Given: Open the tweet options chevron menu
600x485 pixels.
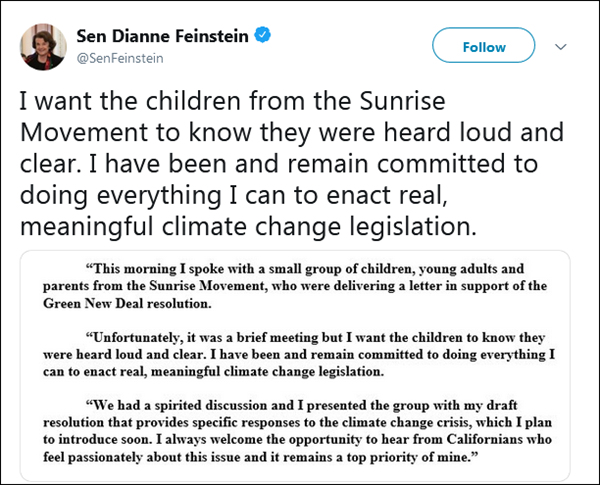Looking at the screenshot, I should [560, 47].
